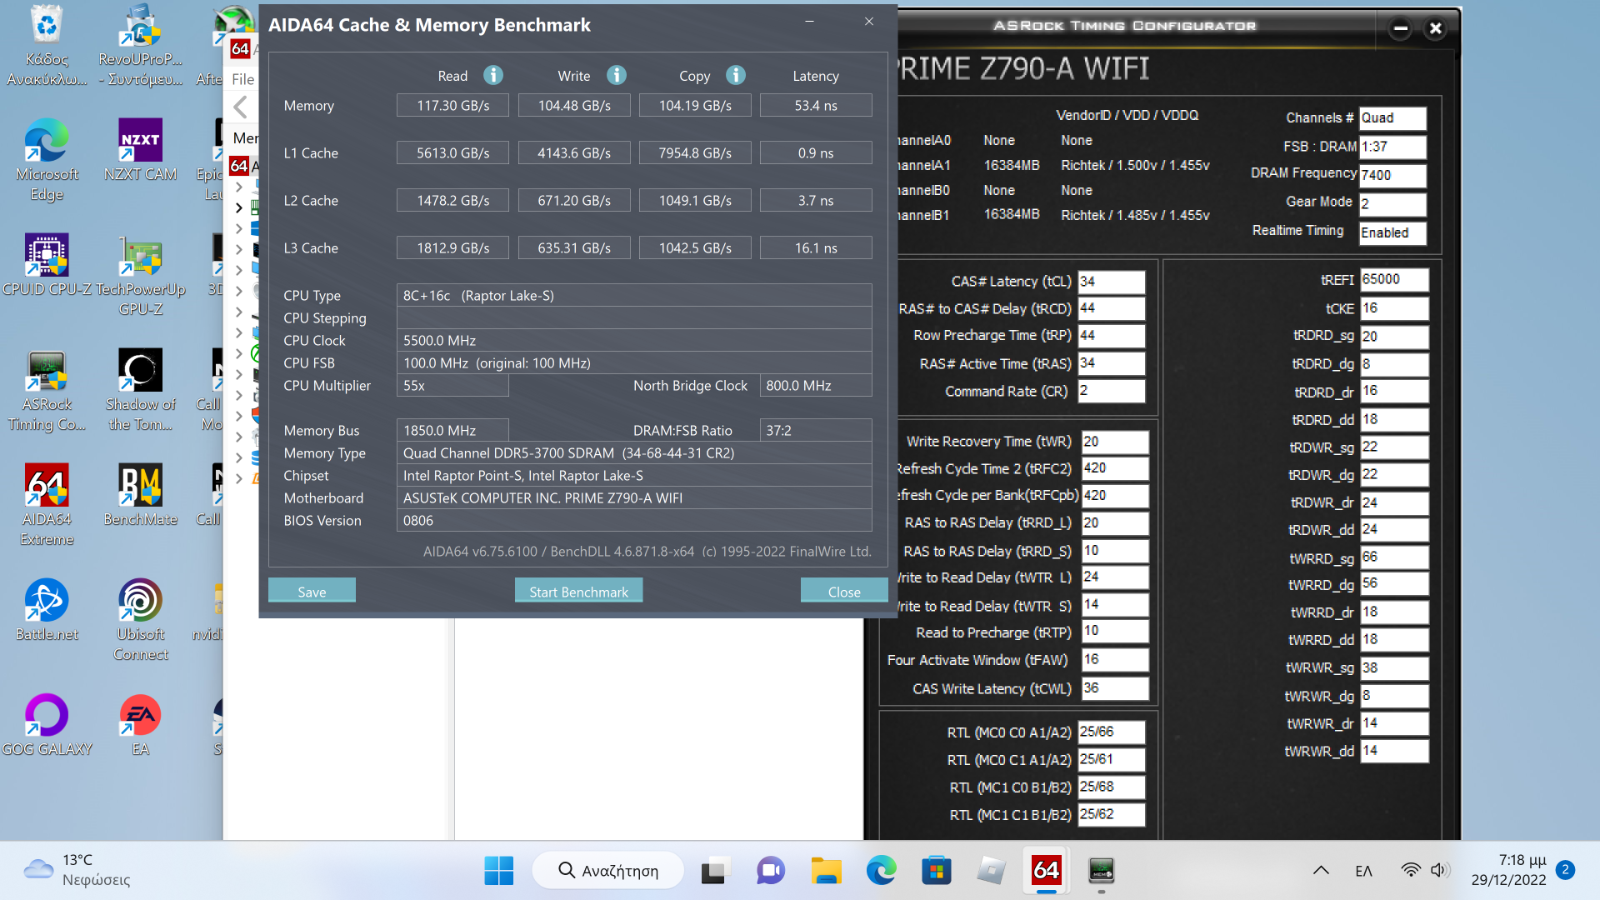Launch Microsoft Edge from desktop
This screenshot has width=1600, height=900.
pyautogui.click(x=46, y=160)
